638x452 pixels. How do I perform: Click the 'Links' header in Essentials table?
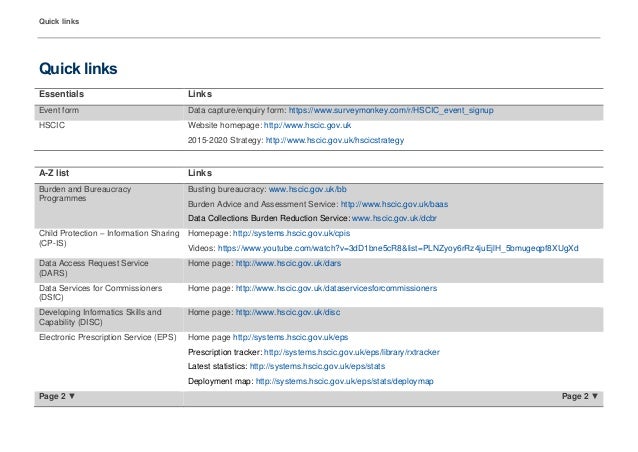[200, 94]
